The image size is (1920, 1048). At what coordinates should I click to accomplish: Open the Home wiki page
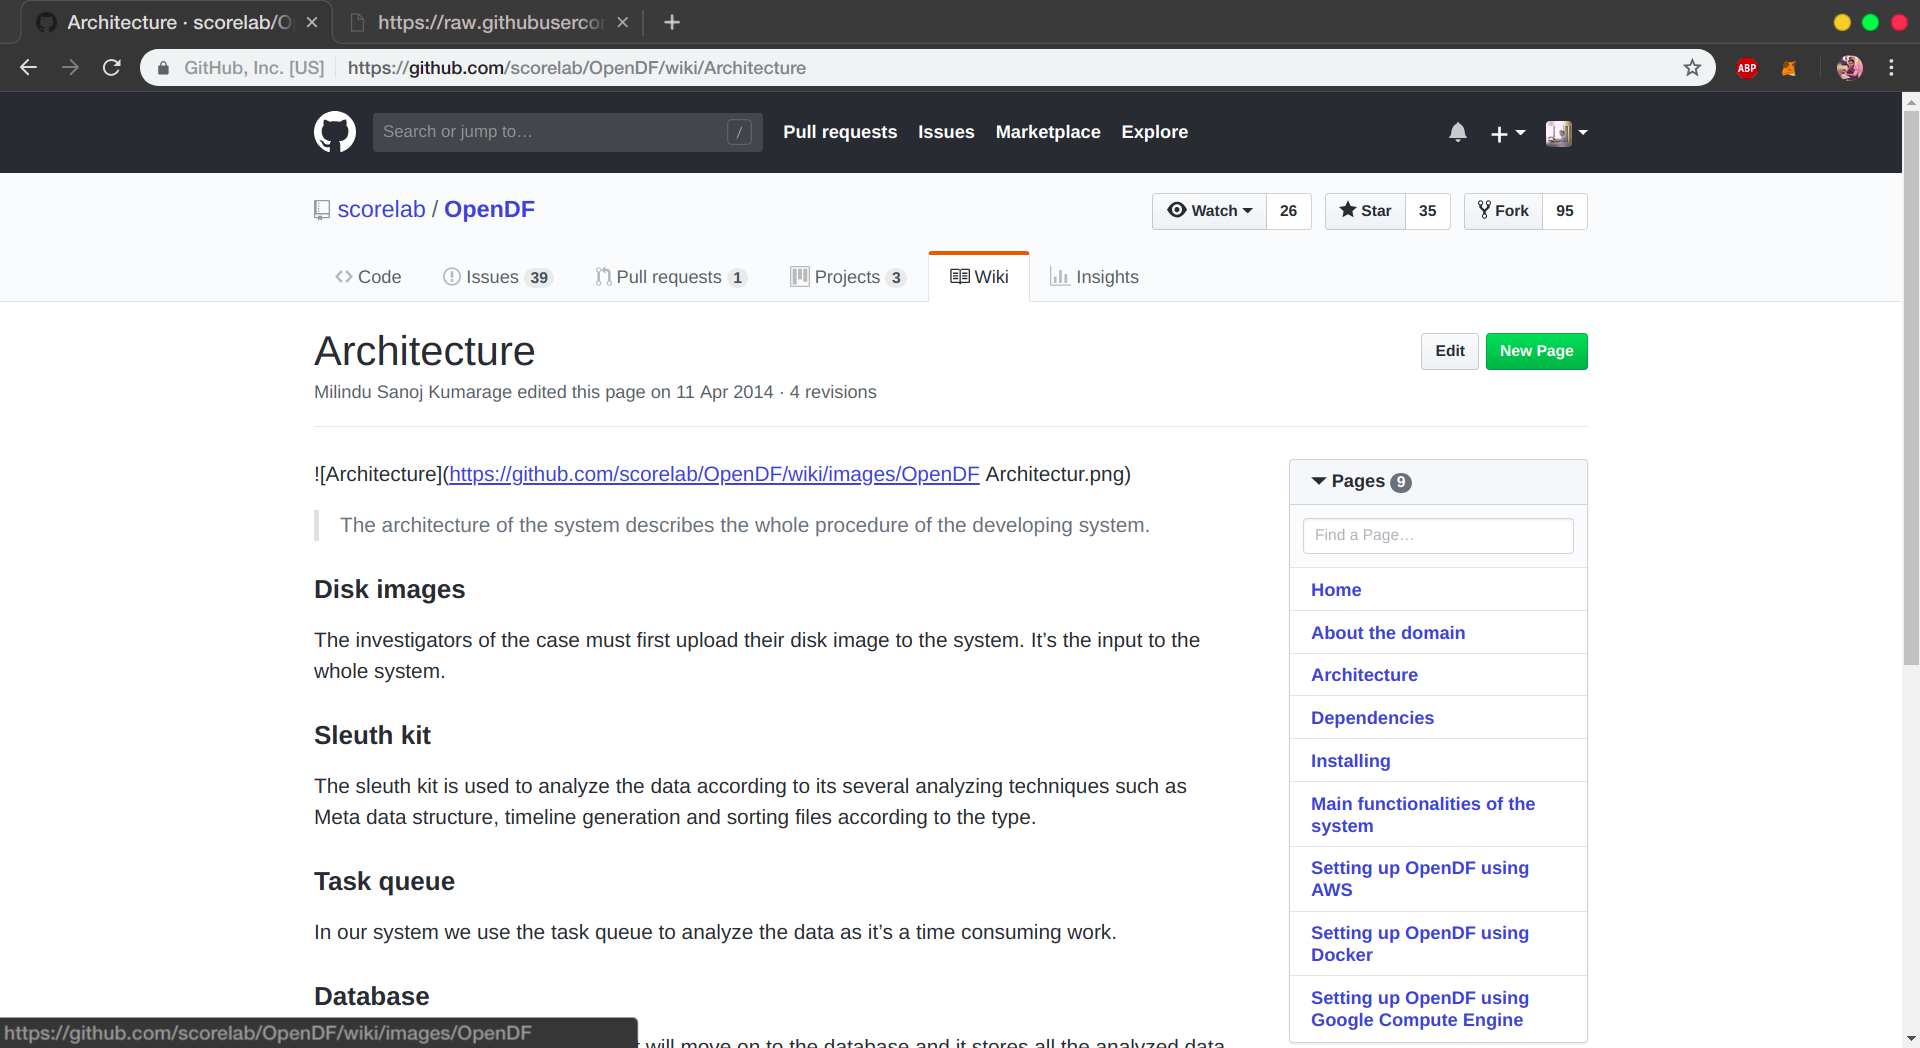pos(1336,590)
